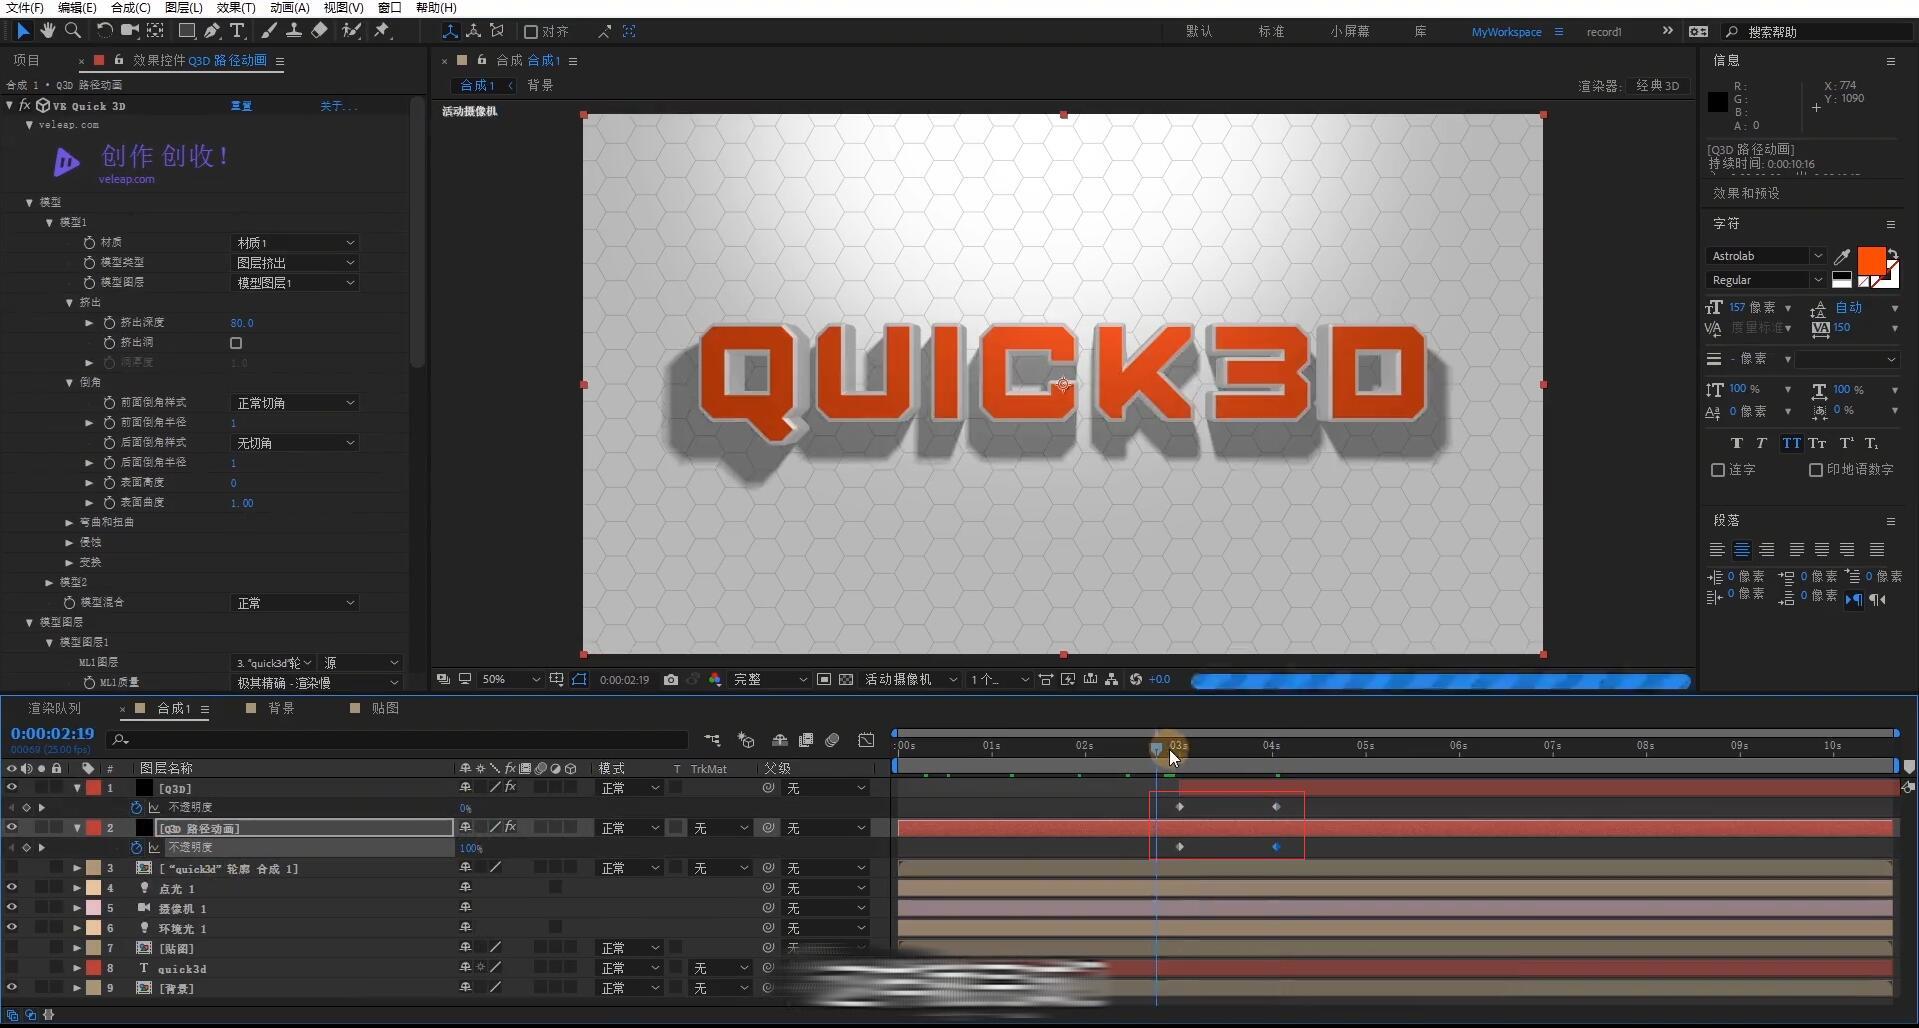The width and height of the screenshot is (1919, 1028).
Task: Switch to the 标准 workspace
Action: click(1271, 32)
